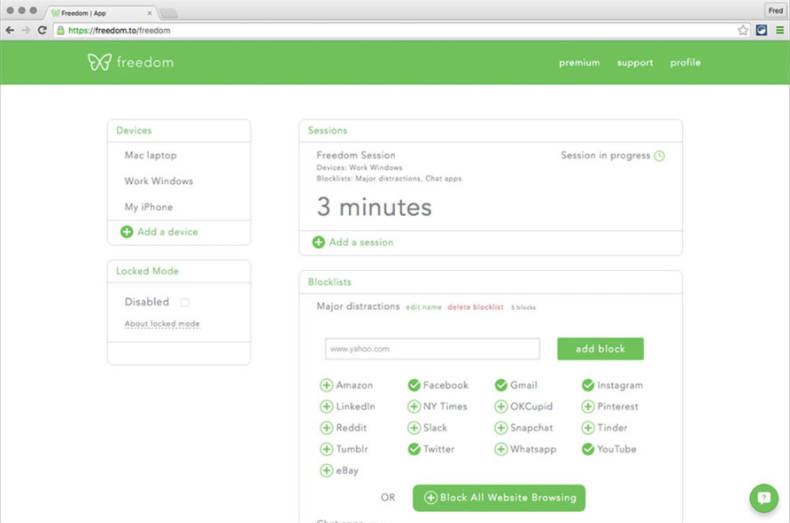790x523 pixels.
Task: Click delete blocklist link
Action: (475, 307)
